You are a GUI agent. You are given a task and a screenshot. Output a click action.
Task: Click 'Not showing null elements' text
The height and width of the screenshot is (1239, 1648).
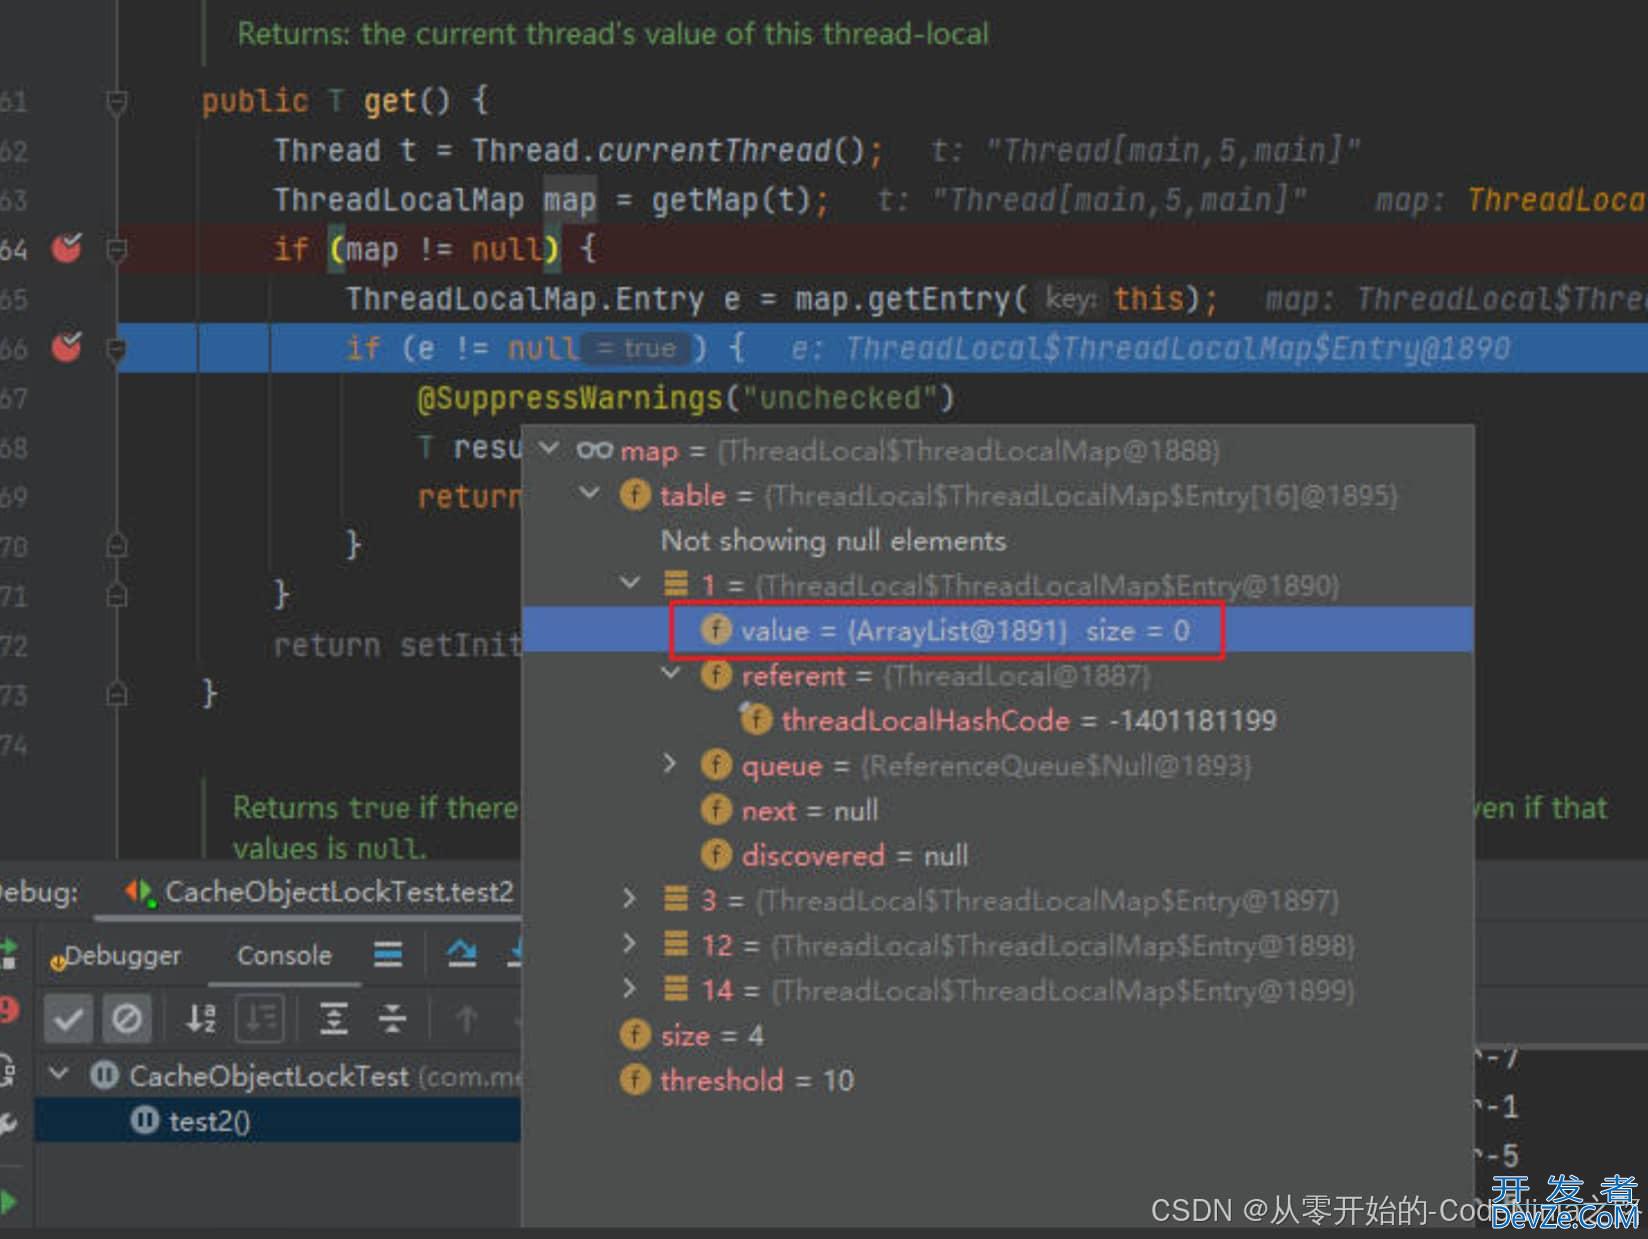[x=833, y=541]
